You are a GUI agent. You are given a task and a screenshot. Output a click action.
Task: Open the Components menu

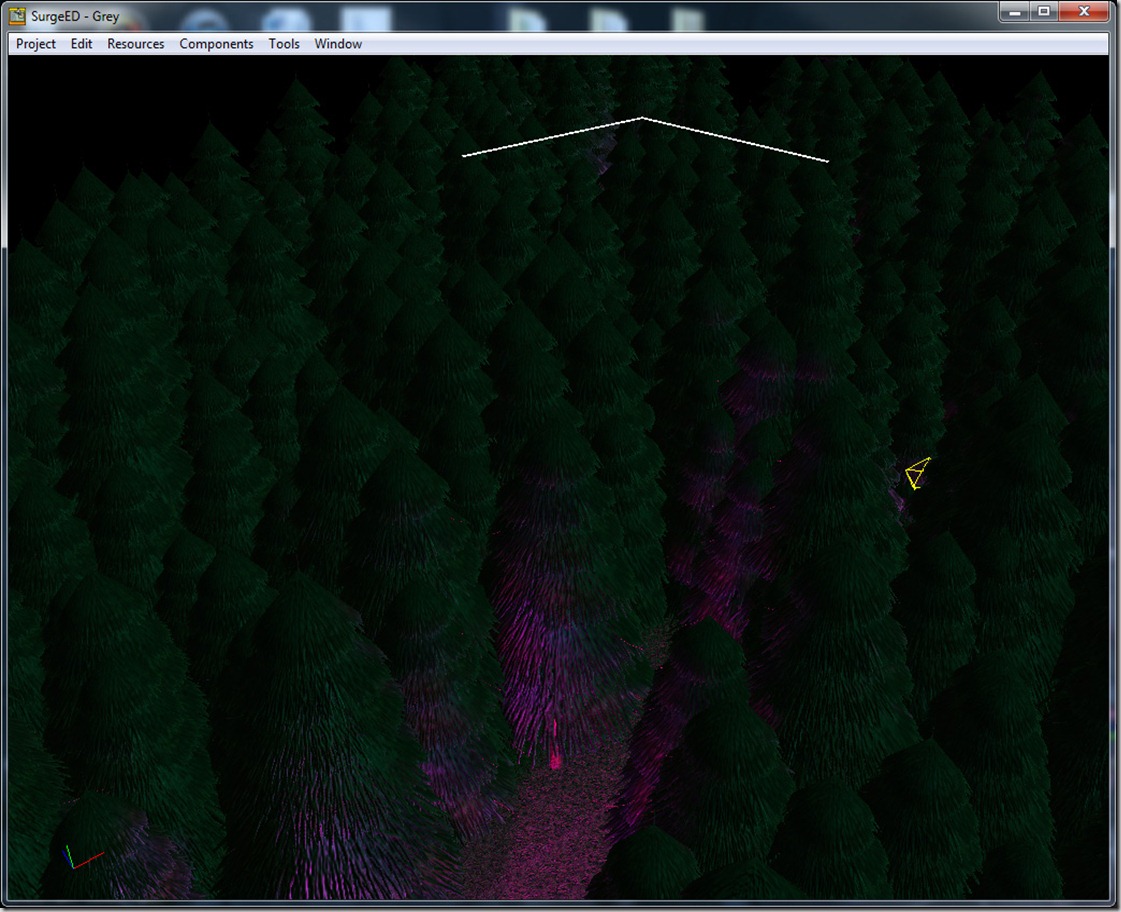point(217,44)
